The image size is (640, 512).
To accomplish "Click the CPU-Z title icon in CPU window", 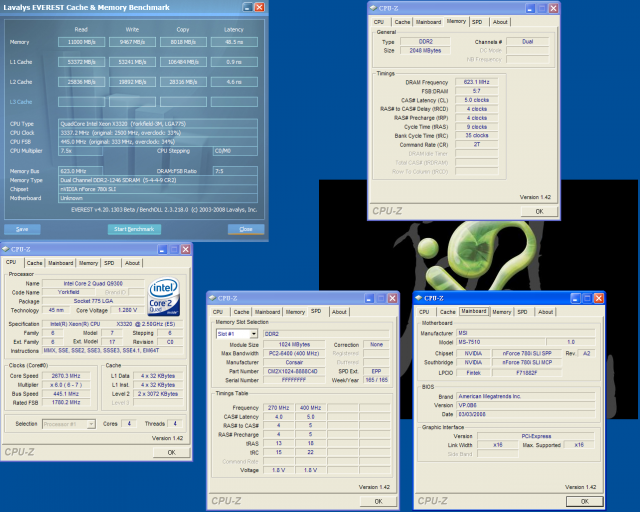I will pos(6,249).
